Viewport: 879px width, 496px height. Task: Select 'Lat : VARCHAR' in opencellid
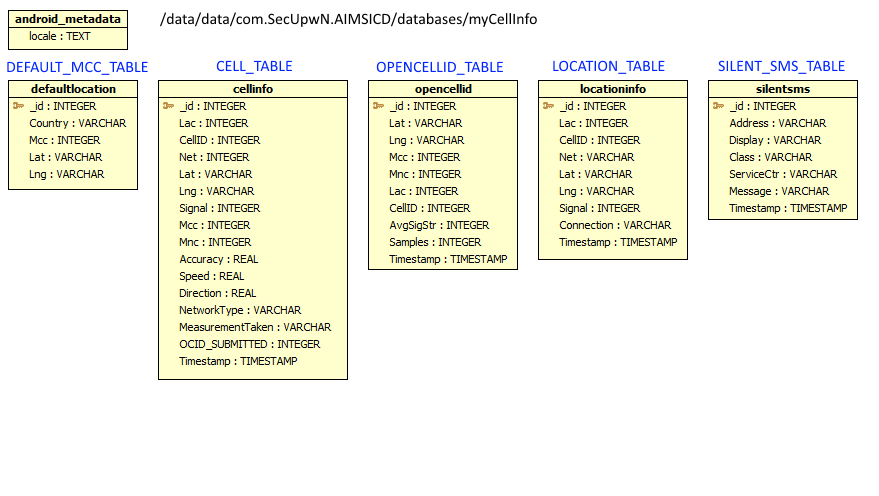pos(425,123)
